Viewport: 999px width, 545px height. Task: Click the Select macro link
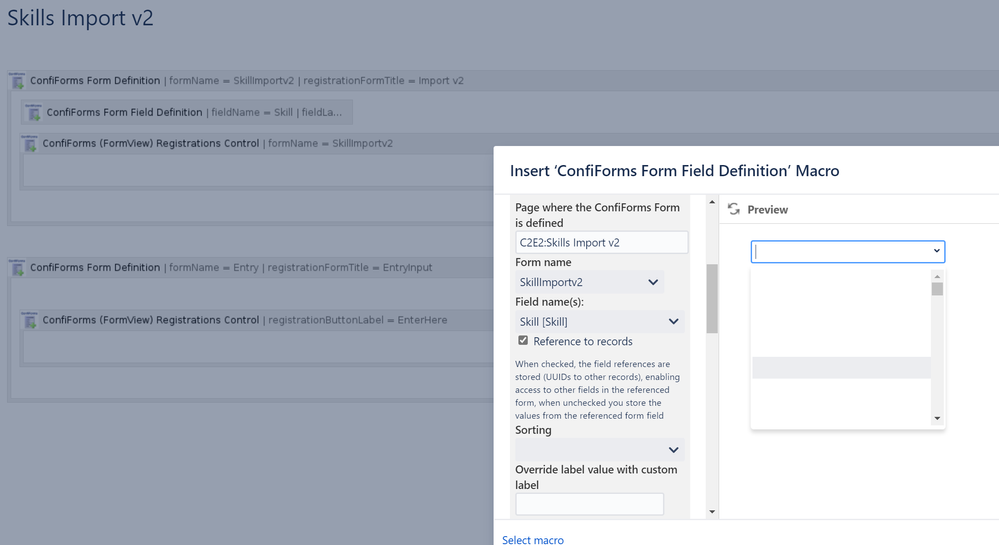pos(533,539)
